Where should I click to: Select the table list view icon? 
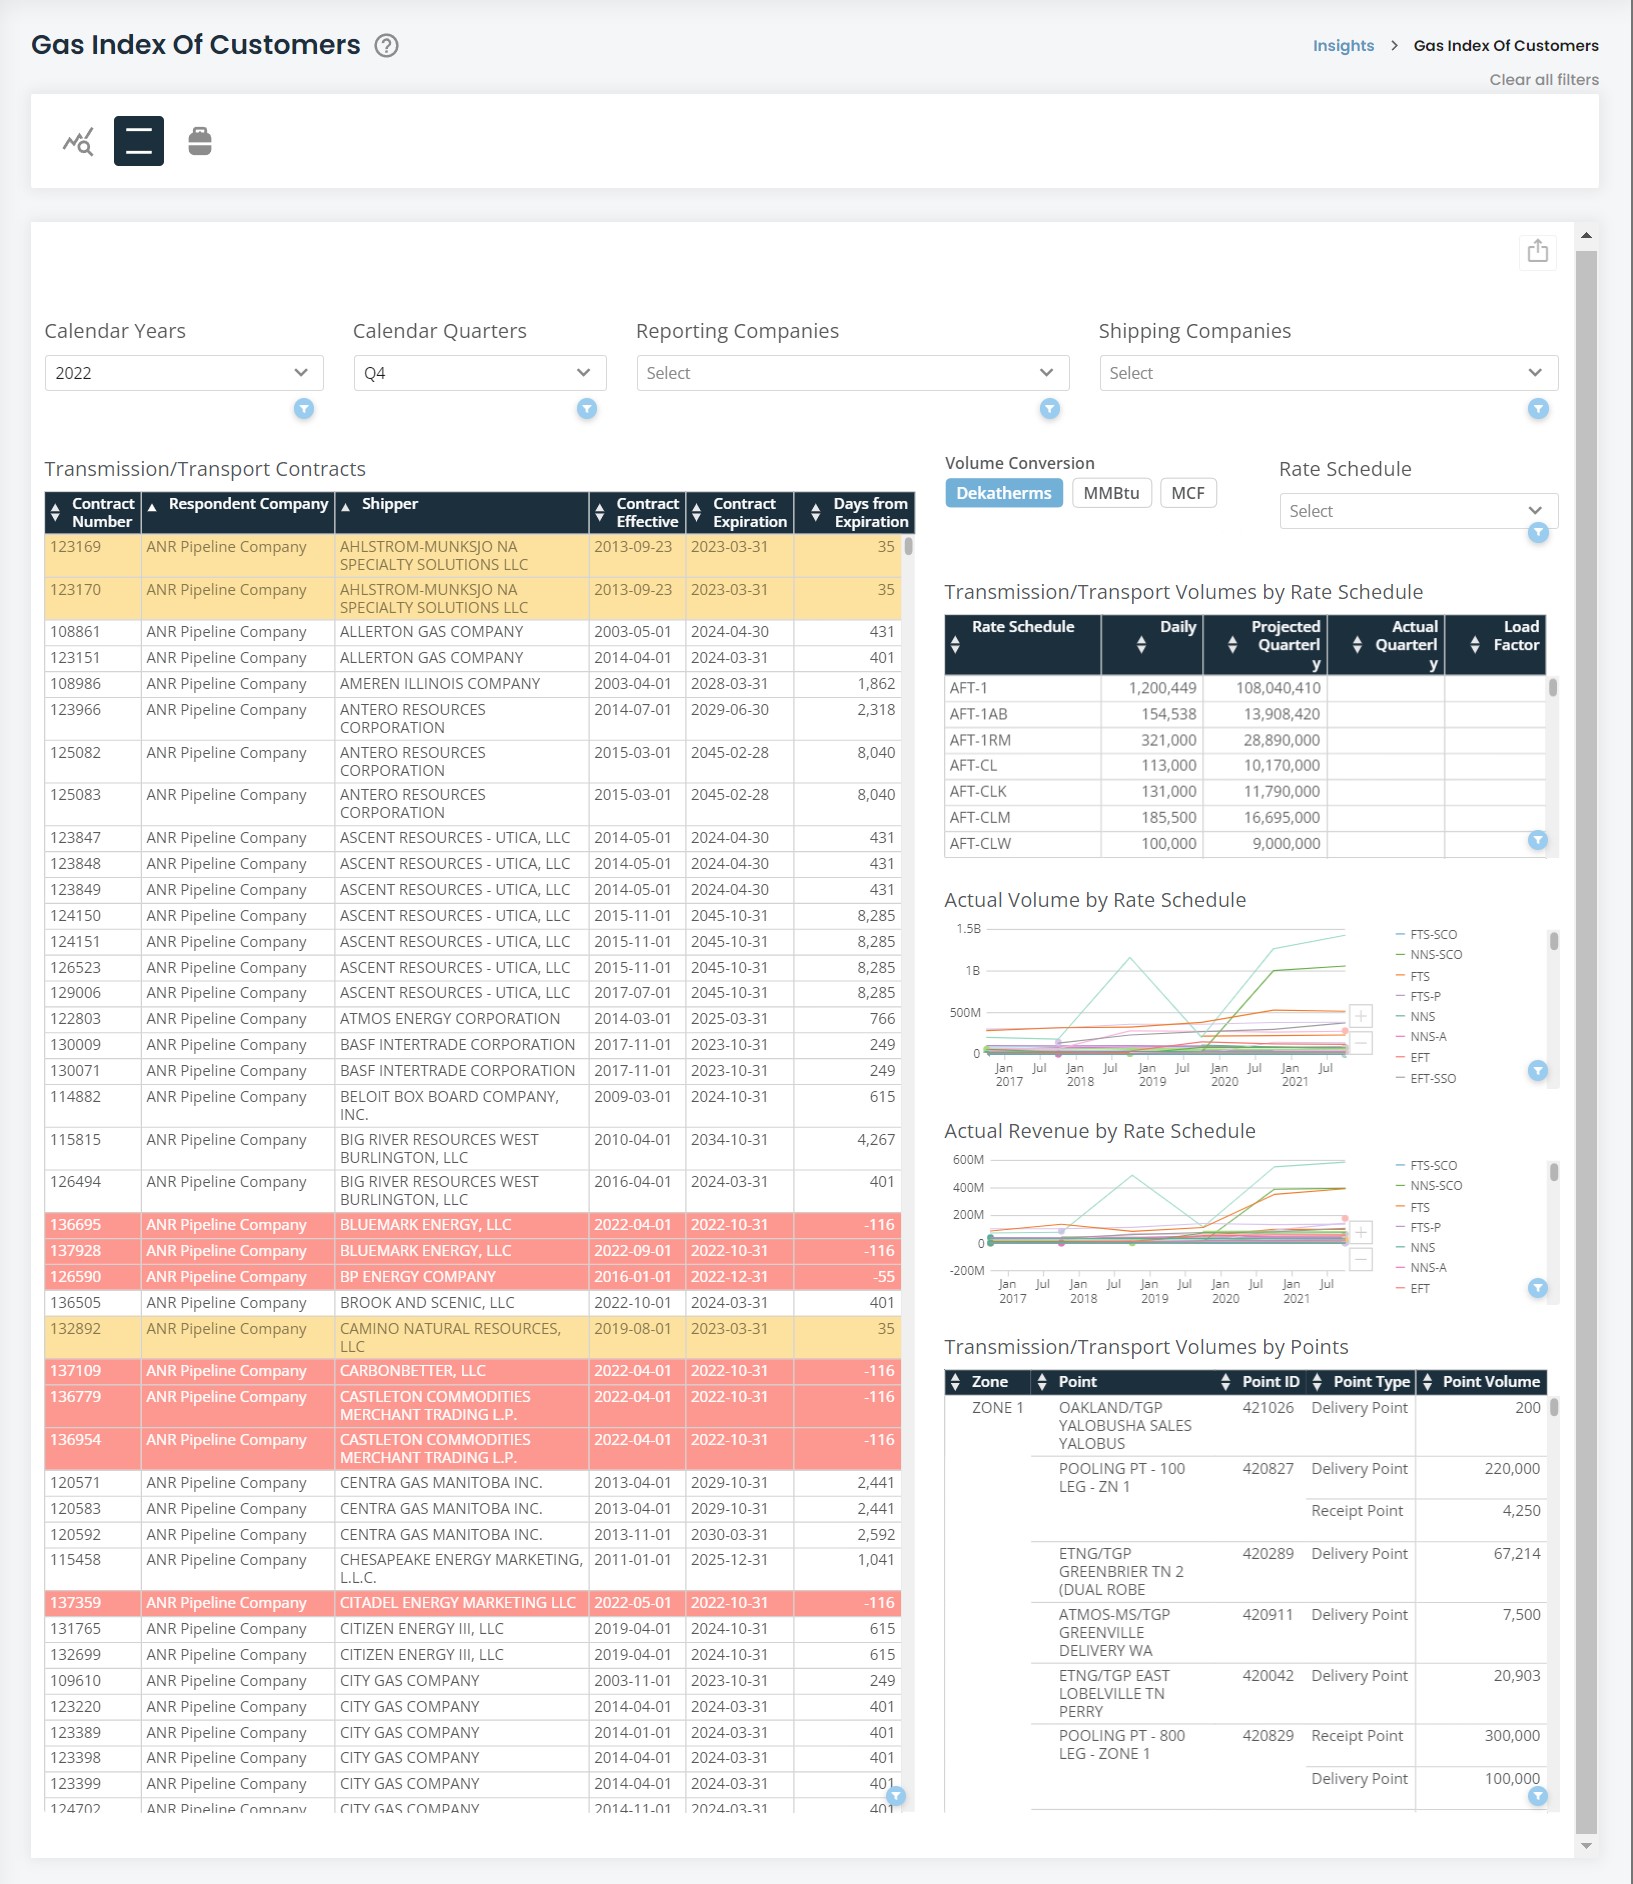coord(139,141)
